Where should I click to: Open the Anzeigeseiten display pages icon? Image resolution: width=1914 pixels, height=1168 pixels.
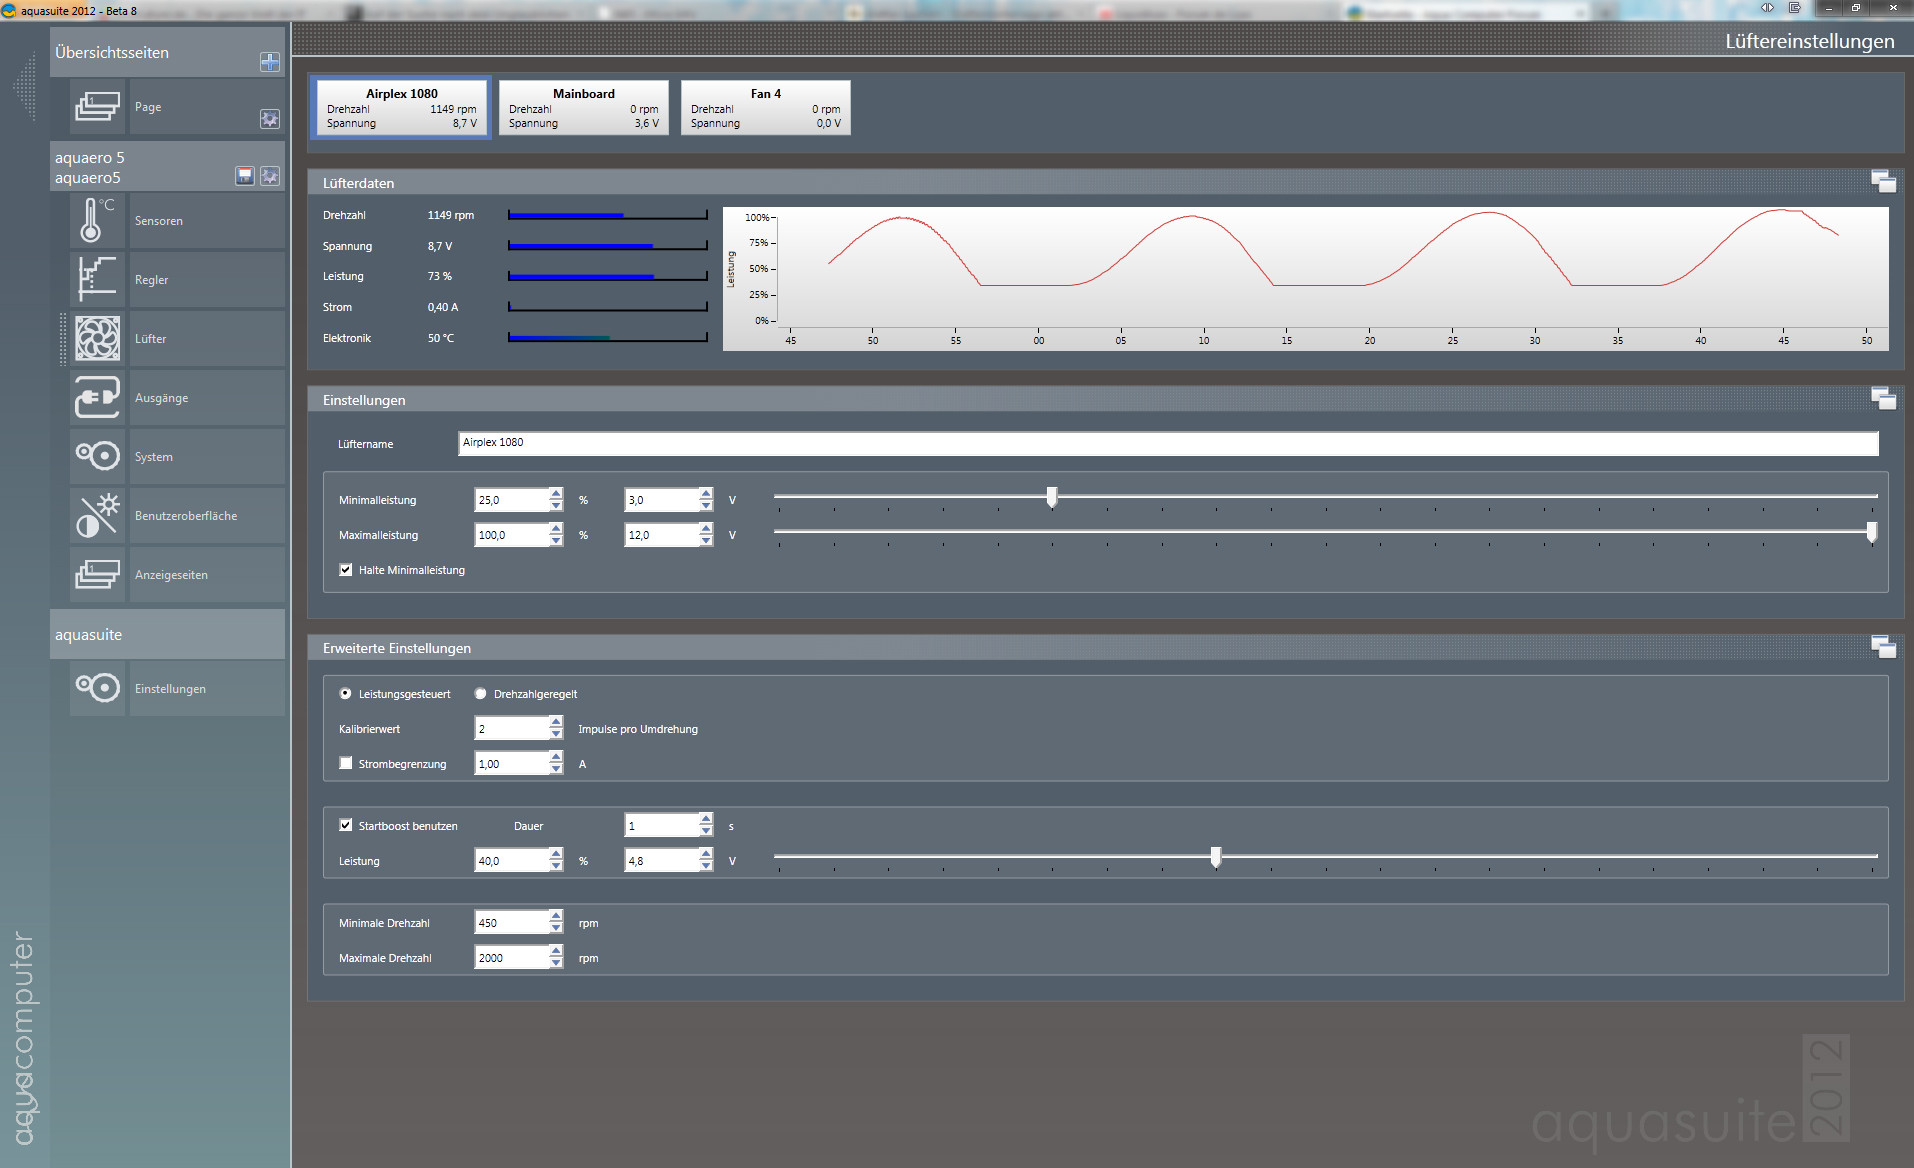[x=97, y=575]
